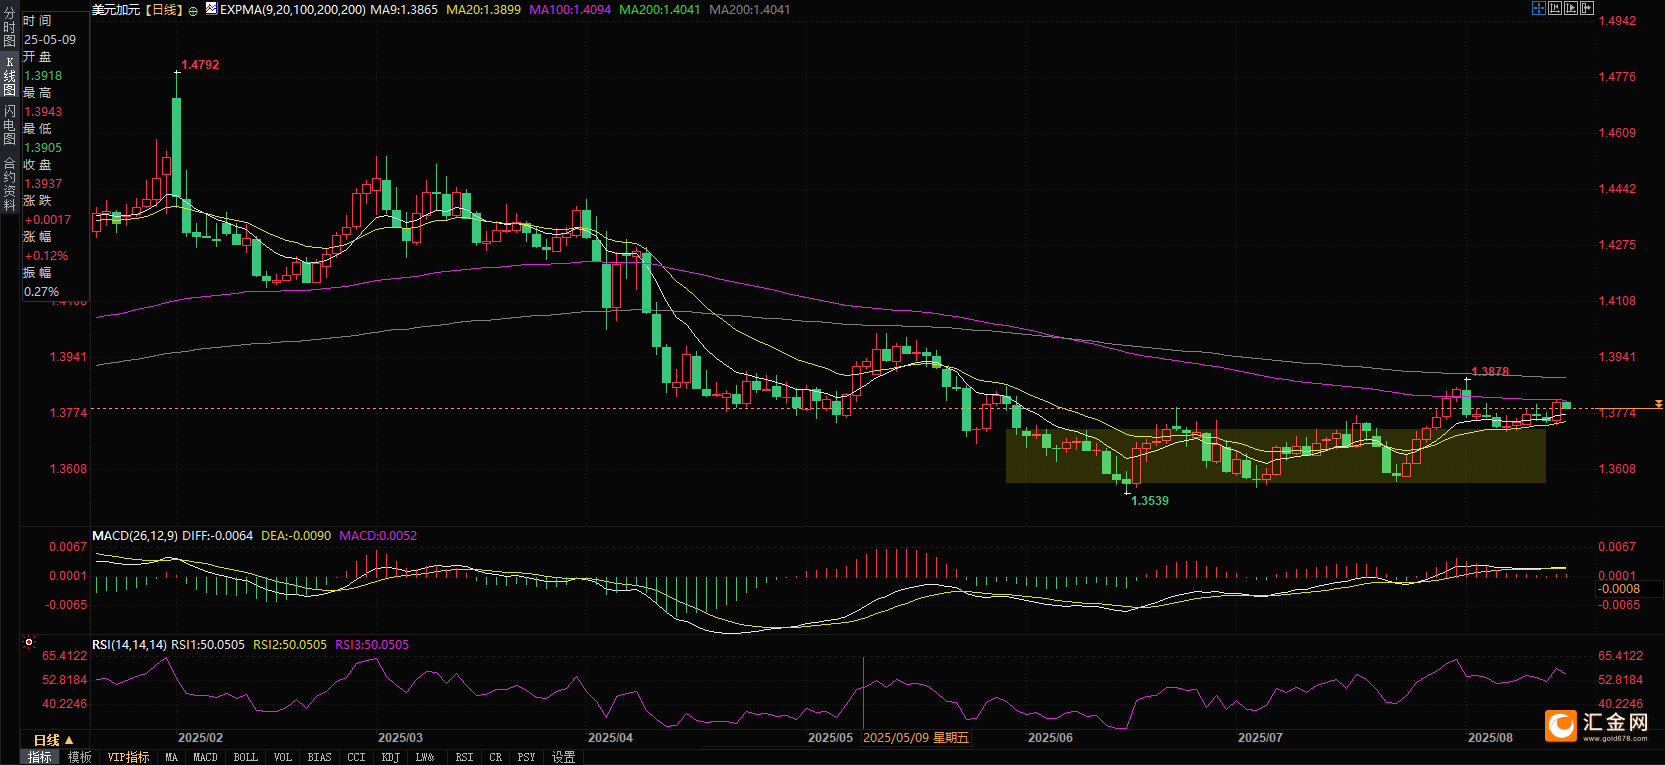Apply the BOLL indicator
This screenshot has height=765, width=1665.
[246, 757]
